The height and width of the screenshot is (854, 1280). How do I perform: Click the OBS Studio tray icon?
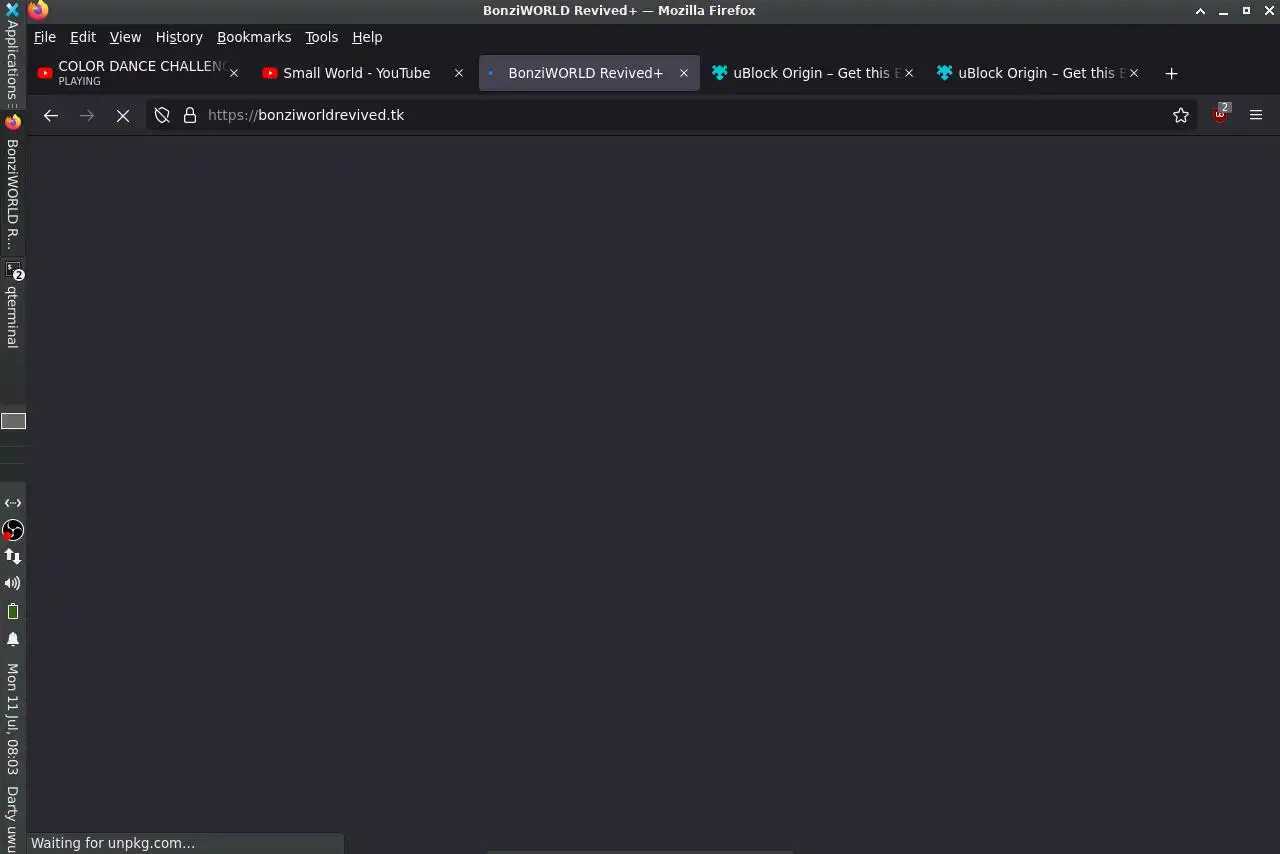(x=13, y=530)
